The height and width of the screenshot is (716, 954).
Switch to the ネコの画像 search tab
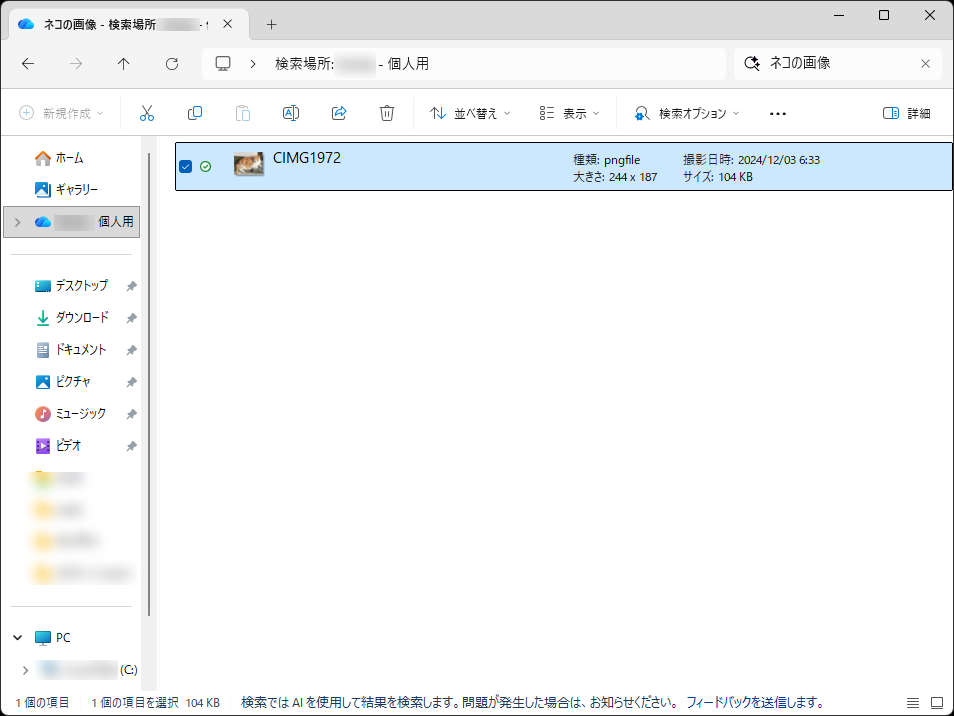pos(120,22)
